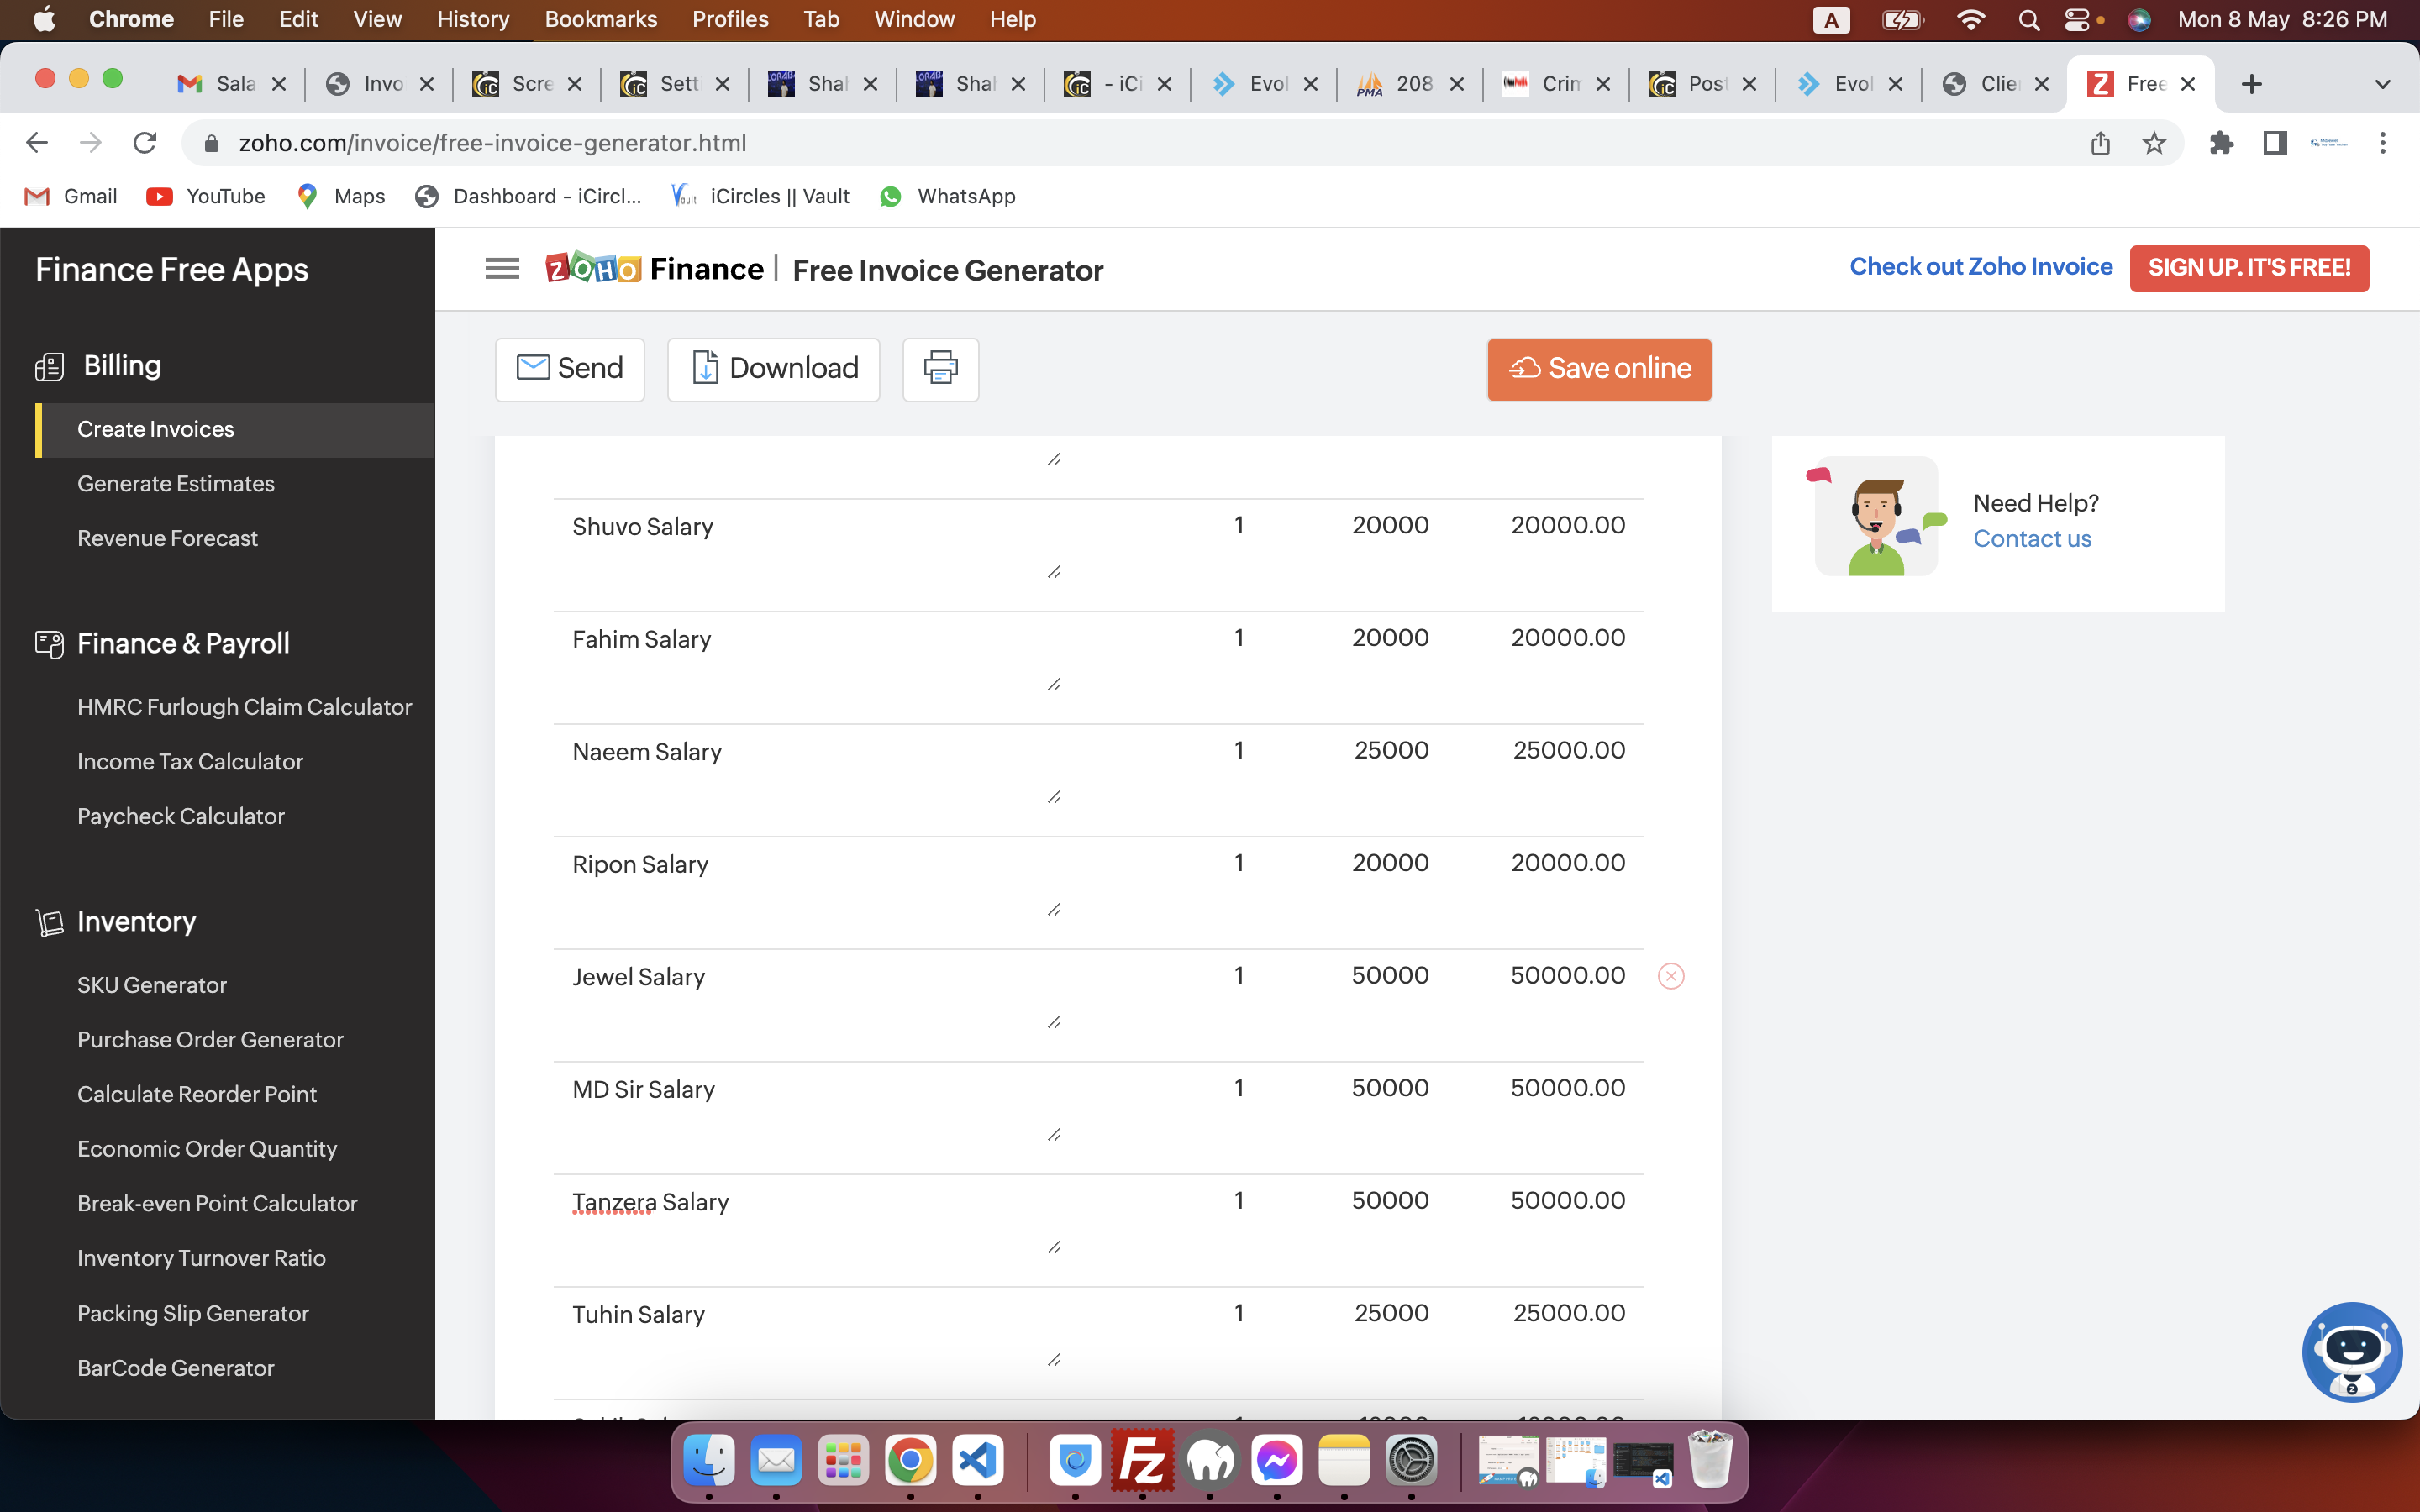Click the Naeem Salary rate field 25000

(x=1391, y=750)
